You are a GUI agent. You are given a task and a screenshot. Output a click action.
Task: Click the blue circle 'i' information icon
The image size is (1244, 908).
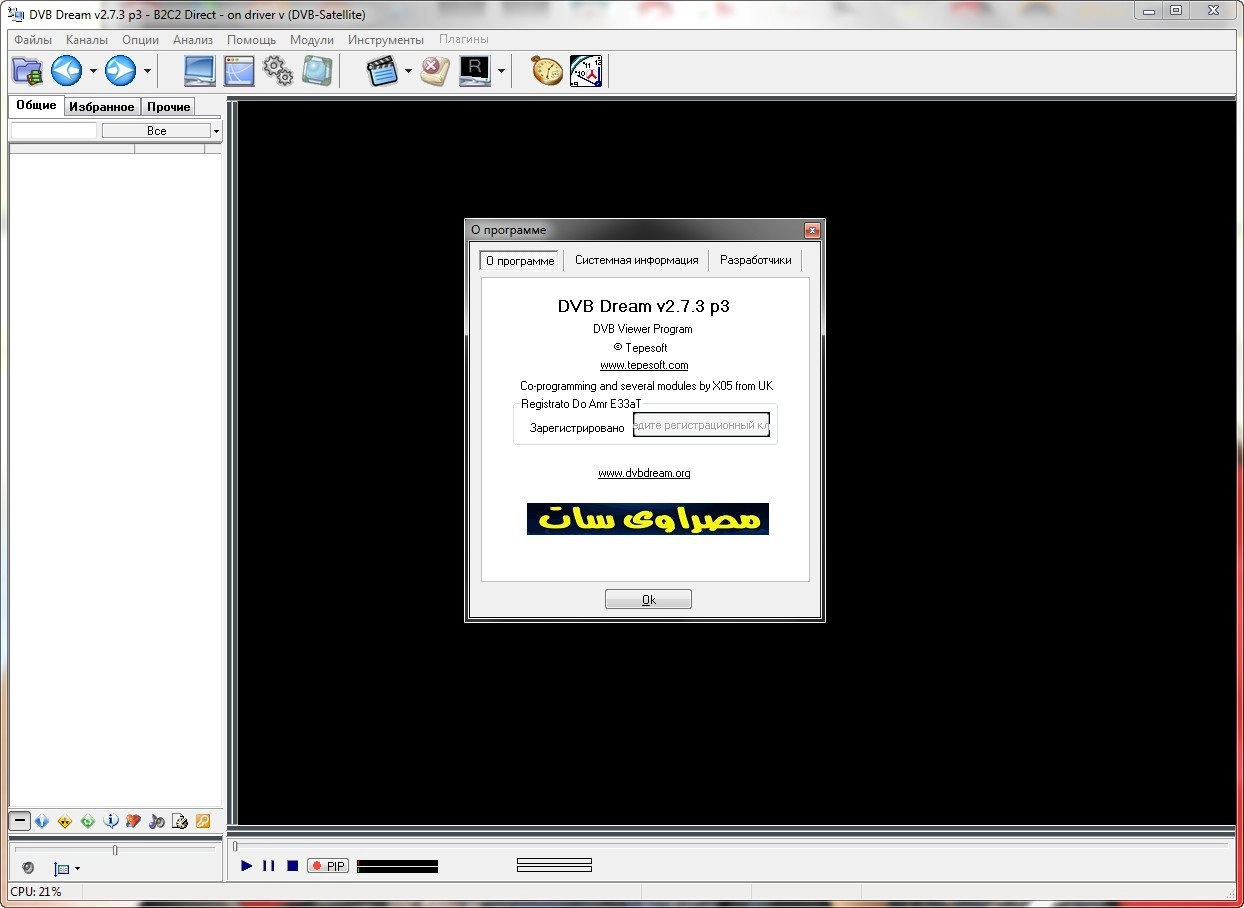point(111,821)
